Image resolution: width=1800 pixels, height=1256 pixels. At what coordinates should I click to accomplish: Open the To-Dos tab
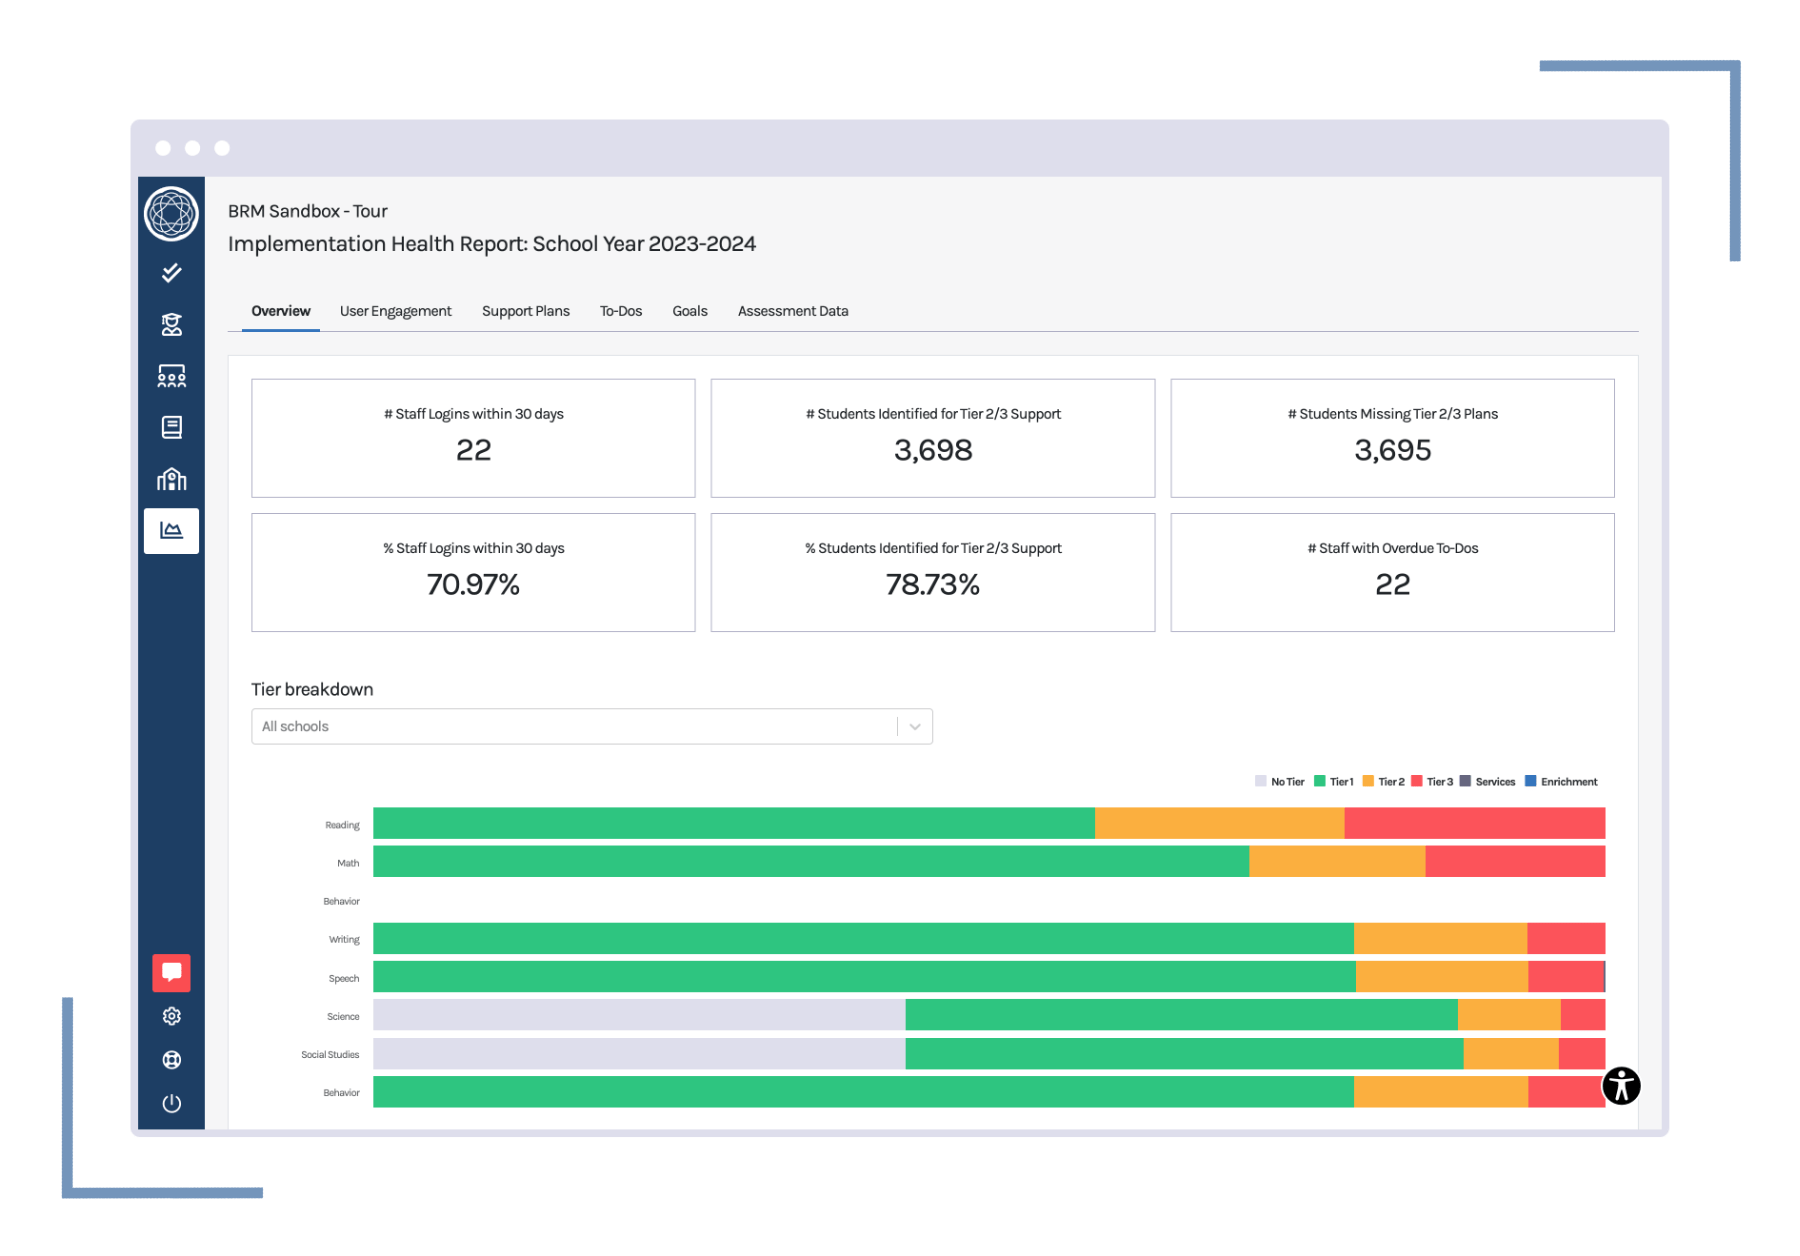click(621, 311)
